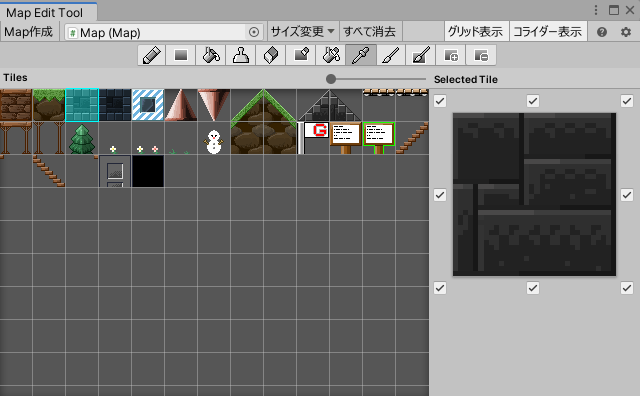Select the add tile tool icon
This screenshot has height=396, width=640.
coord(451,55)
